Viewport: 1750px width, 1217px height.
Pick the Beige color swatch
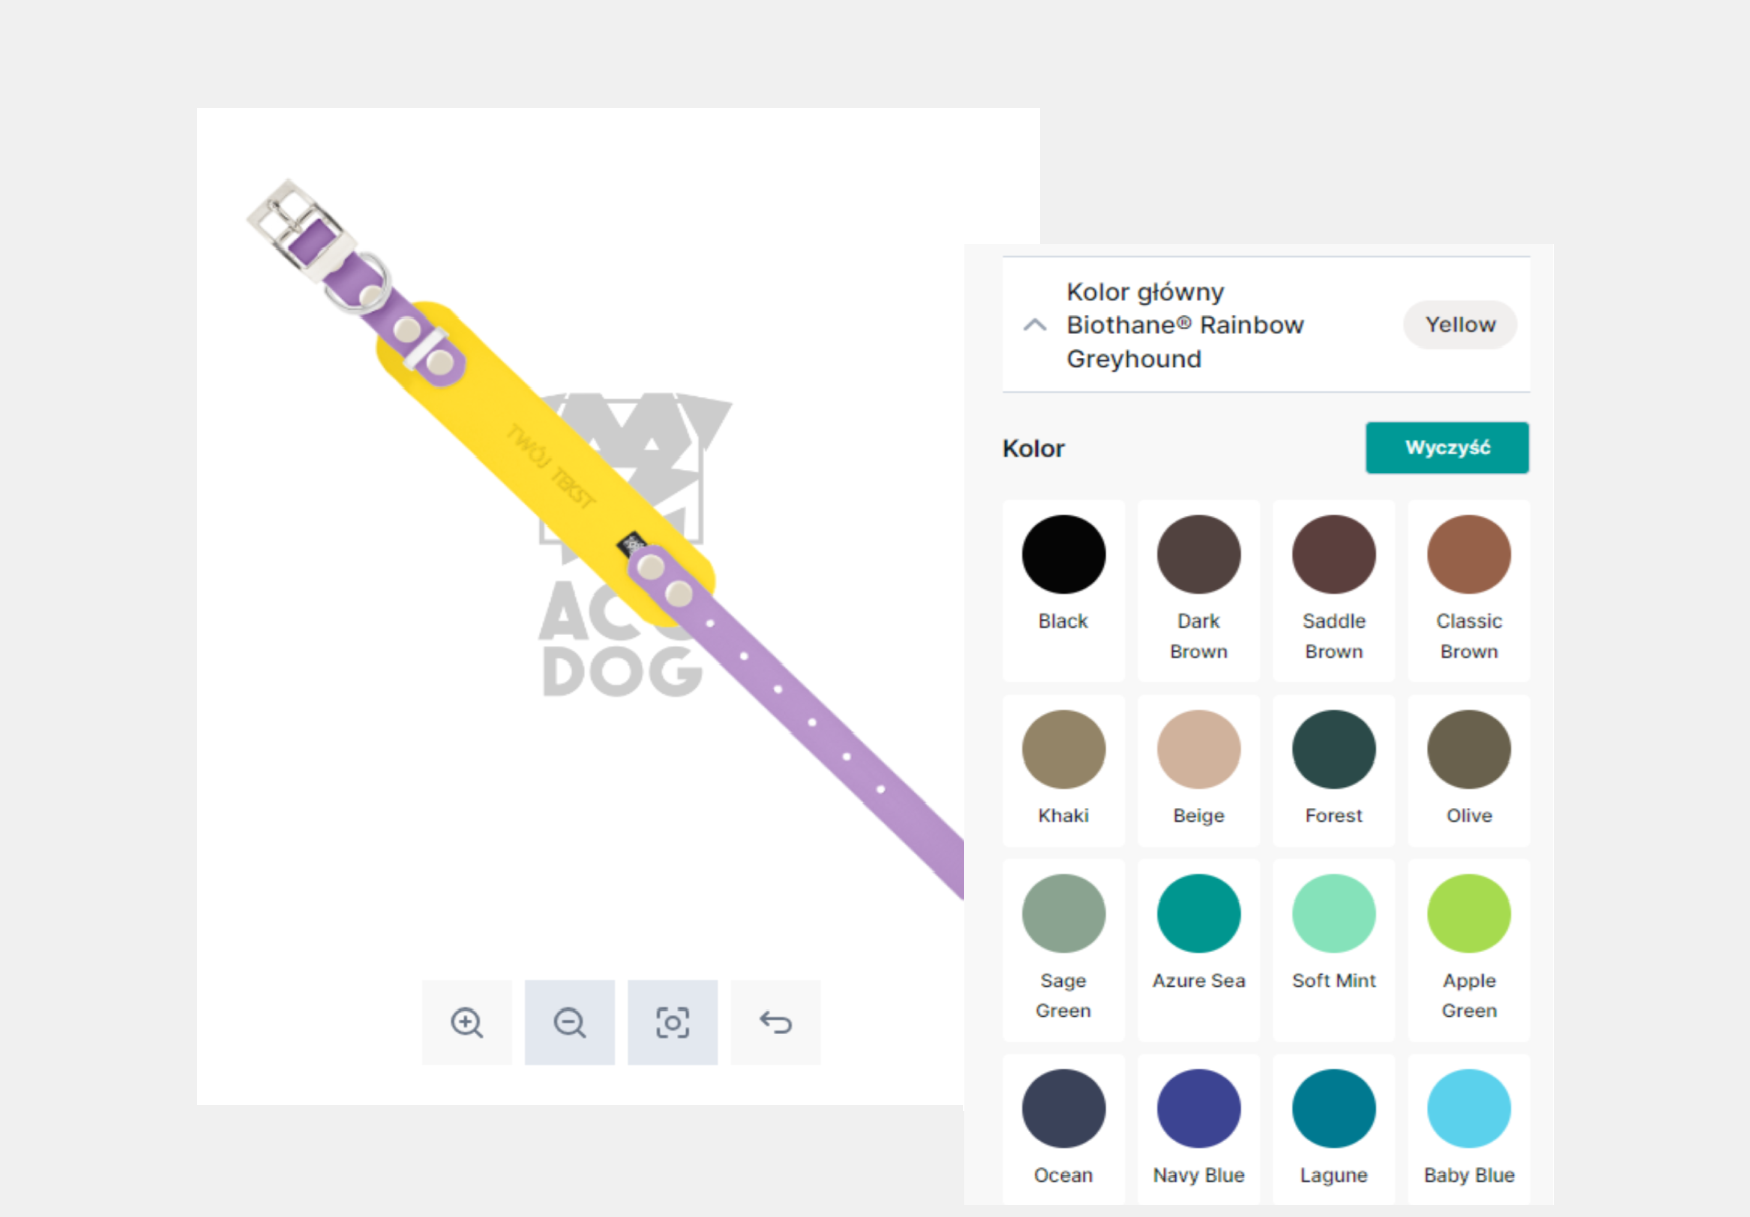1198,750
